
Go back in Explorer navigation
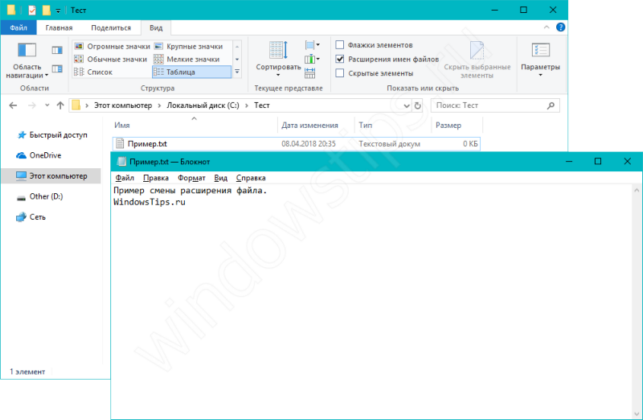[13, 105]
